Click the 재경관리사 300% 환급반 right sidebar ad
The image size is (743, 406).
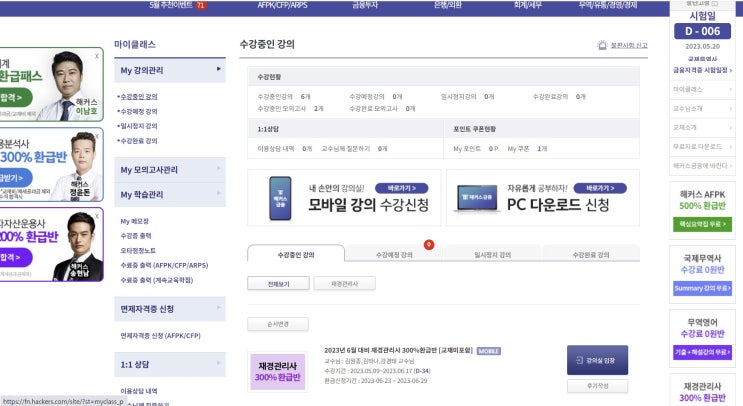(x=702, y=391)
